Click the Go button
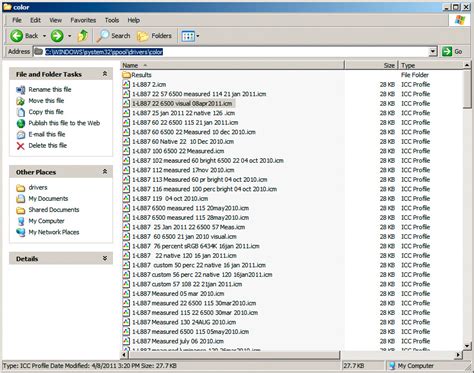 pos(452,52)
